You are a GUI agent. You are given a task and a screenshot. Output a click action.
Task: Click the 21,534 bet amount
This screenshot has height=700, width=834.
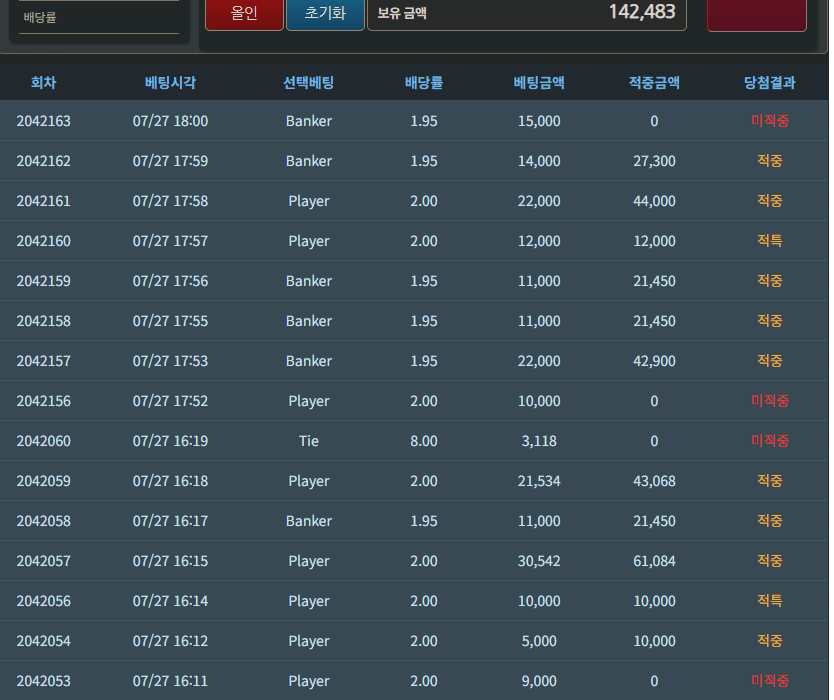539,481
